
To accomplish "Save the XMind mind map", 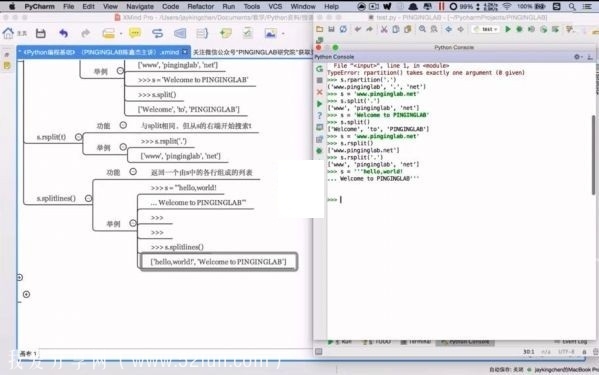I will pyautogui.click(x=40, y=34).
